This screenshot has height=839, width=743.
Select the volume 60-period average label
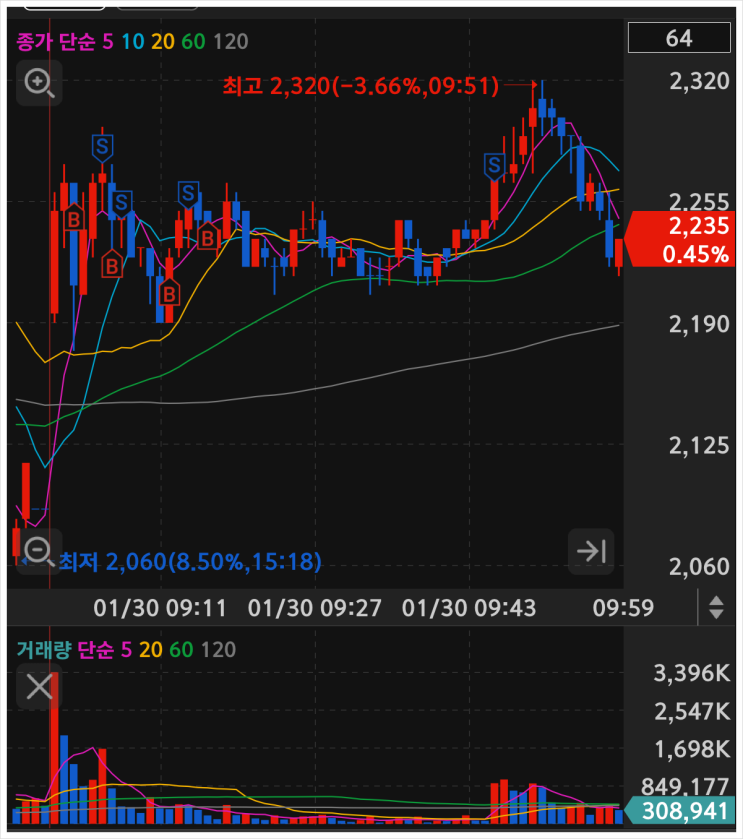point(181,650)
